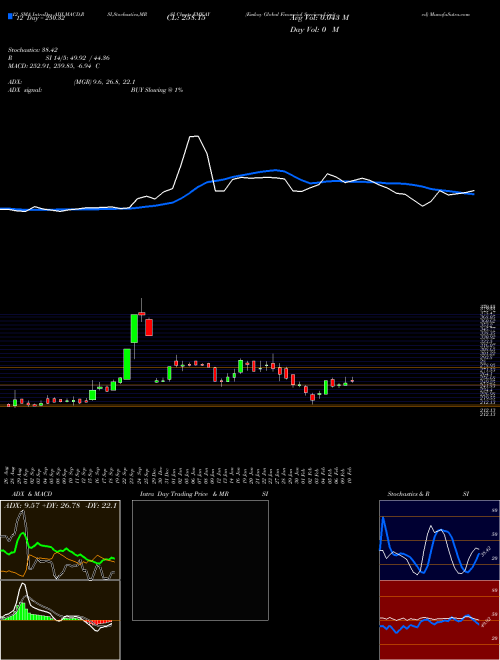
Task: Click the "BUY Slowing @ 1%" ADX signal
Action: coord(157,90)
